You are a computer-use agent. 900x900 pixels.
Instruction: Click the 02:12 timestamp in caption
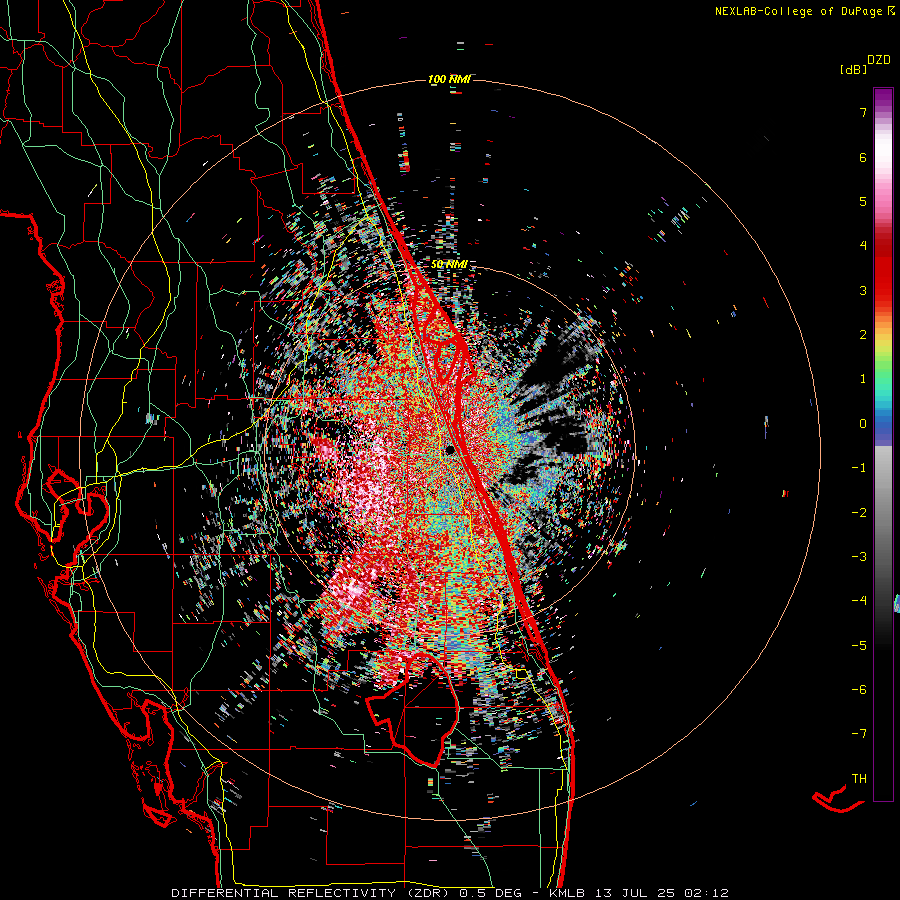point(707,893)
